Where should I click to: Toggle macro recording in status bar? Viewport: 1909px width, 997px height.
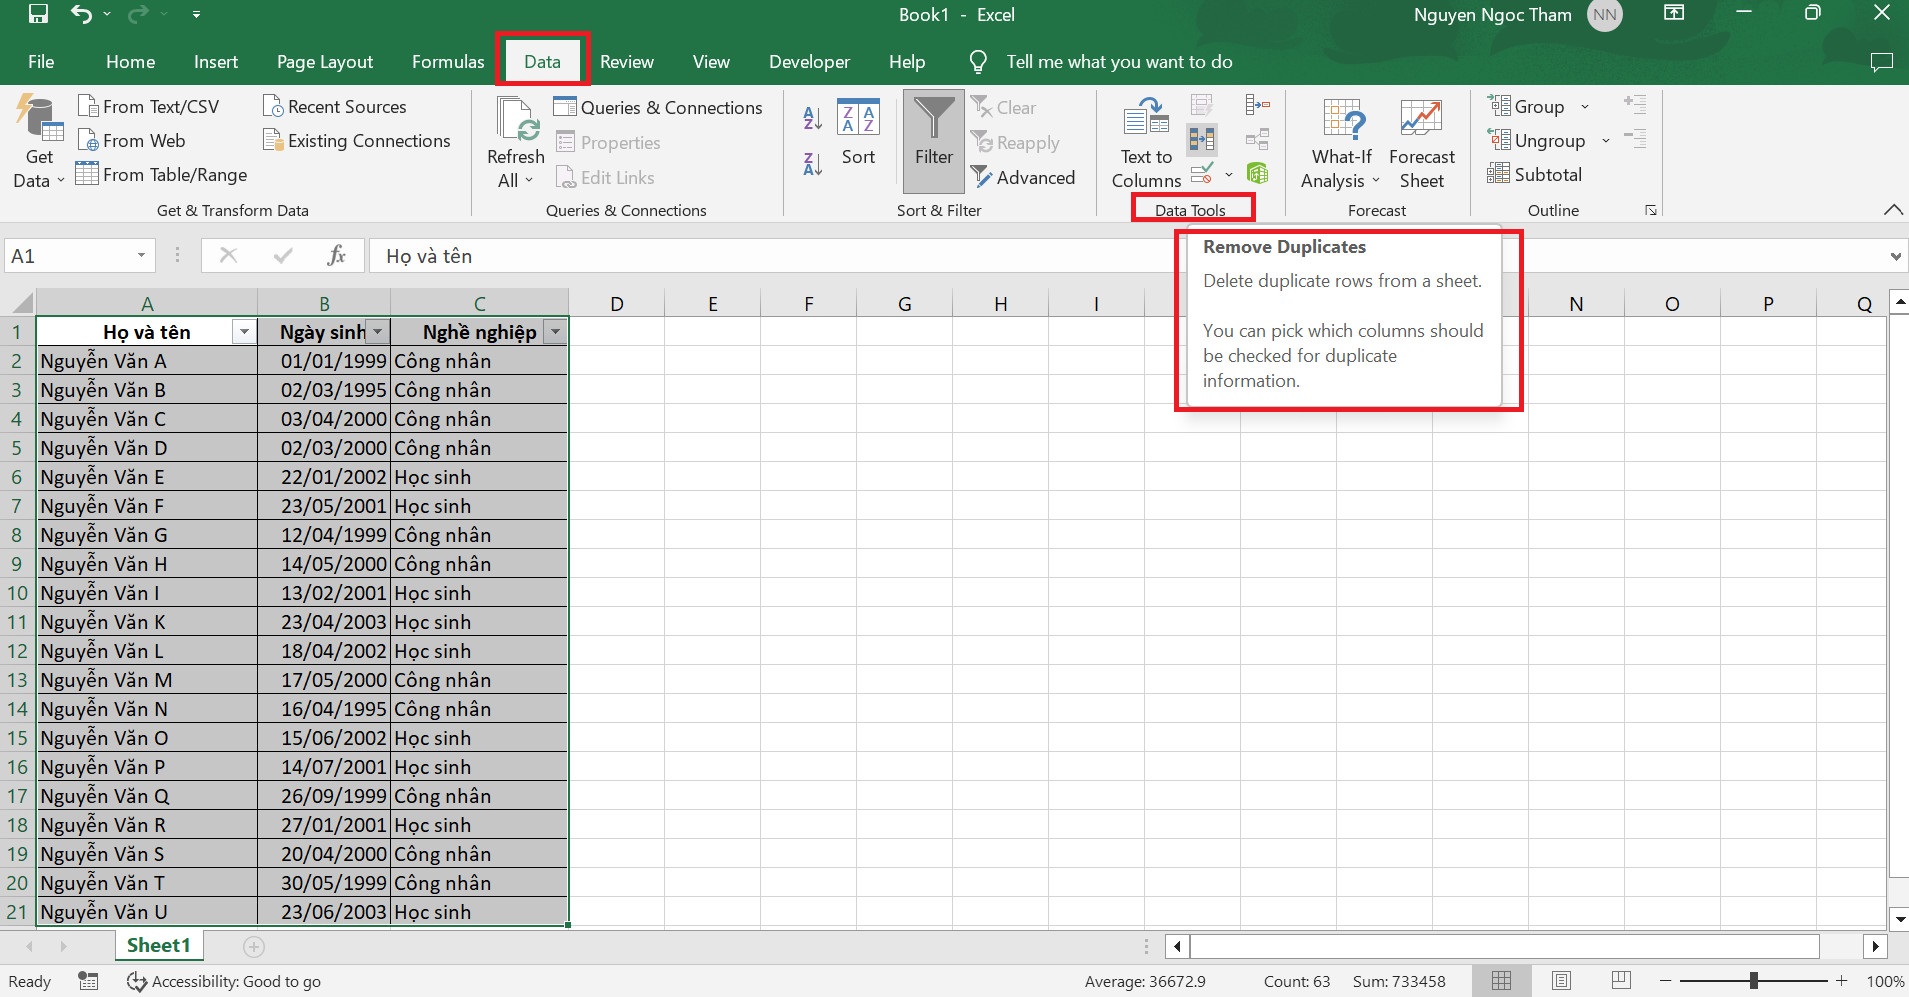tap(88, 981)
